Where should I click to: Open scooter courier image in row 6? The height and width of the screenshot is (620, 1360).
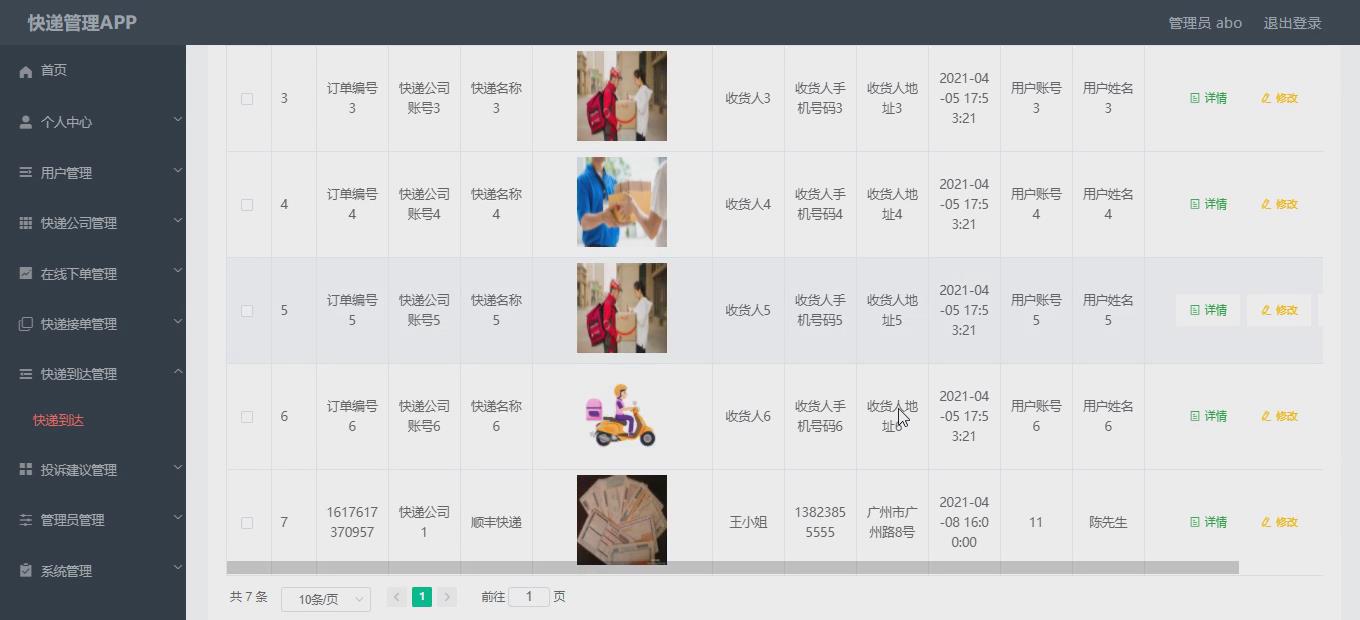coord(622,416)
